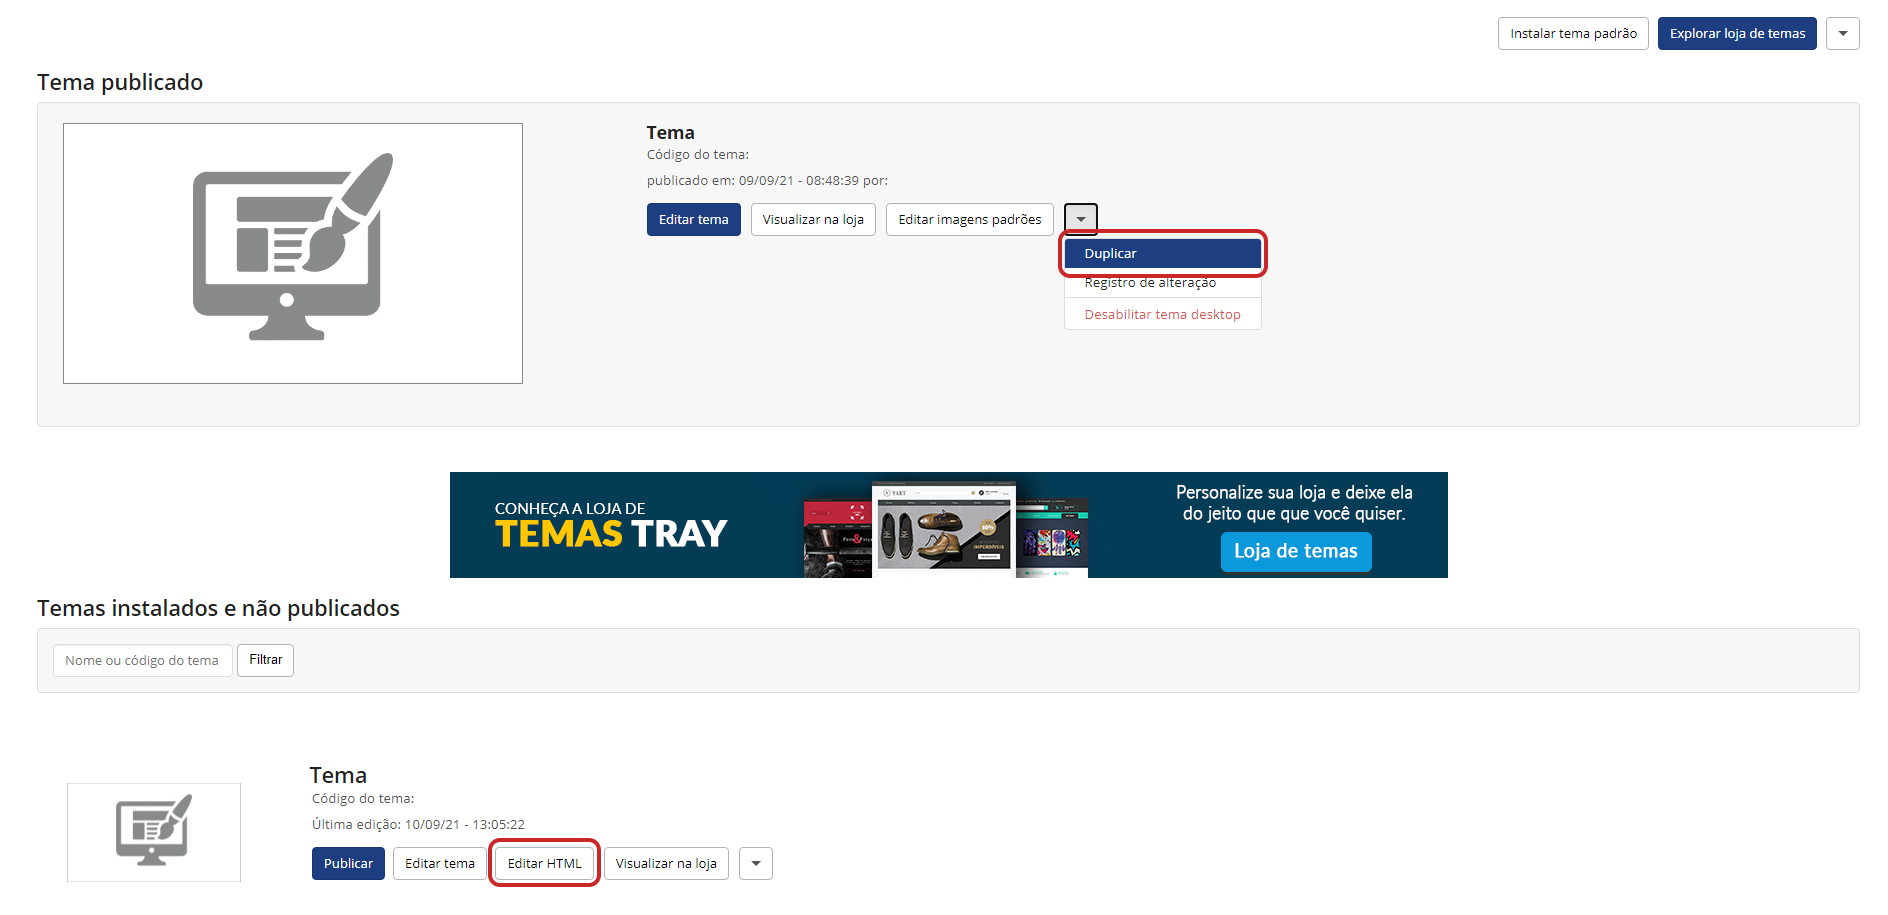Click the Filtrar button

(265, 660)
